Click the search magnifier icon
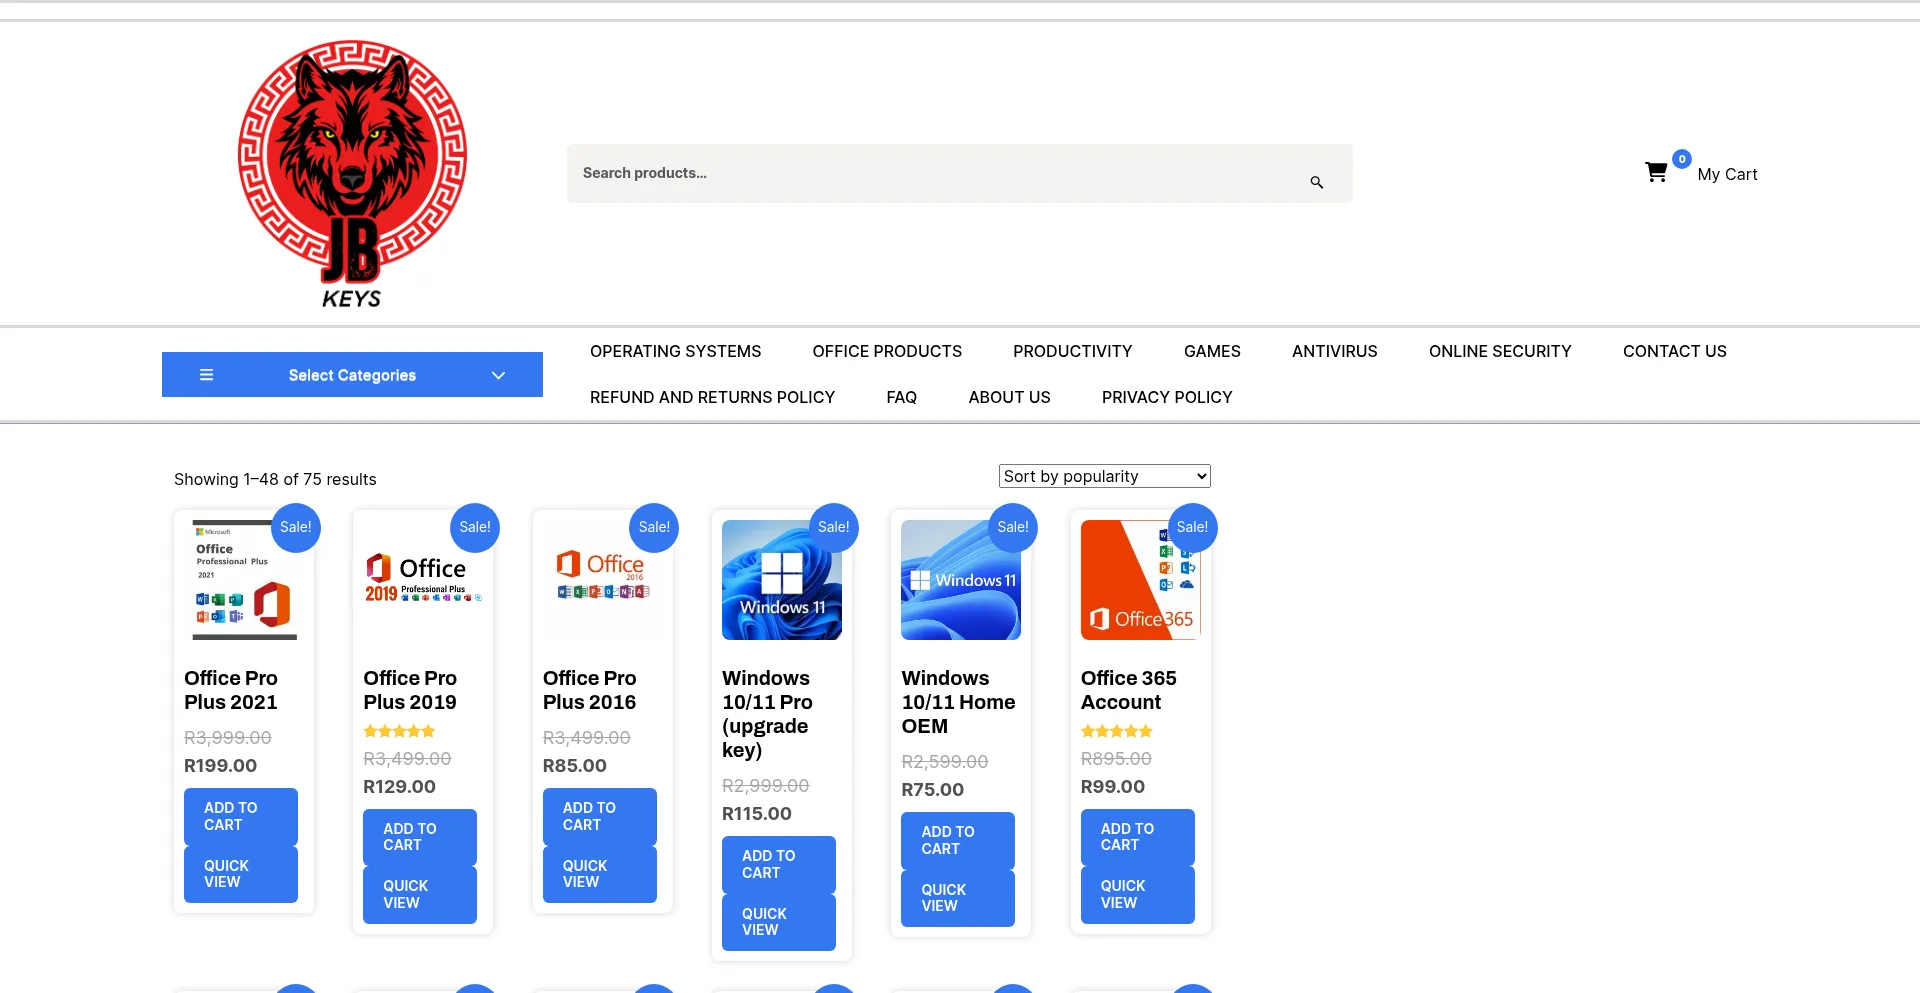Screen dimensions: 1920x993 (x=1317, y=182)
